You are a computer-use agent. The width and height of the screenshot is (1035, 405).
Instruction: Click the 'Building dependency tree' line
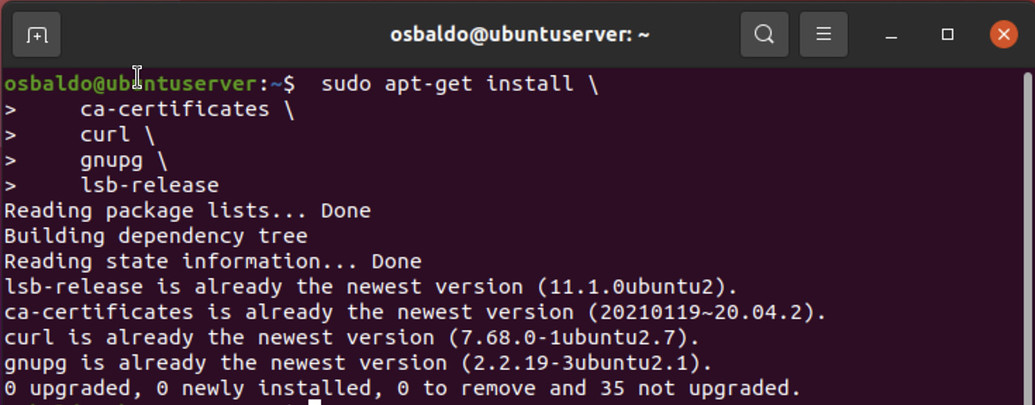155,236
